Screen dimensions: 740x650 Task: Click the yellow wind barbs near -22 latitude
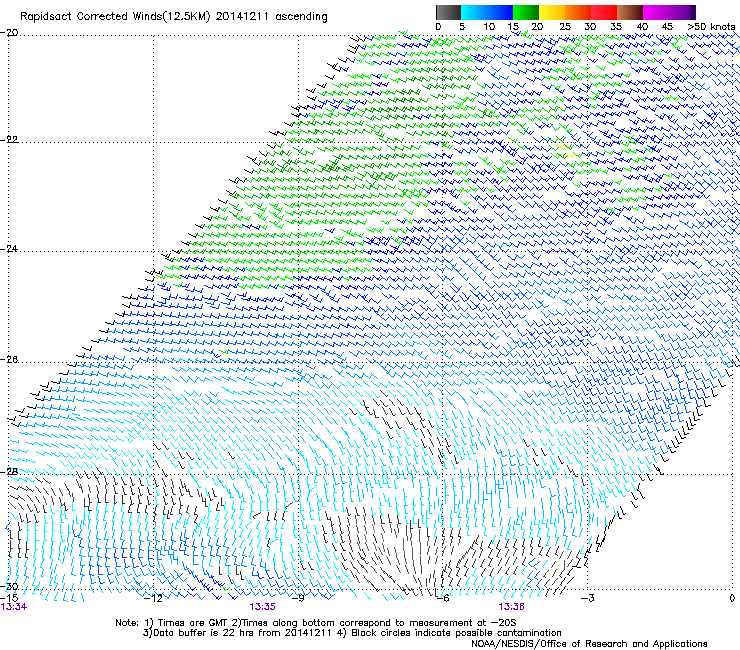pyautogui.click(x=566, y=151)
